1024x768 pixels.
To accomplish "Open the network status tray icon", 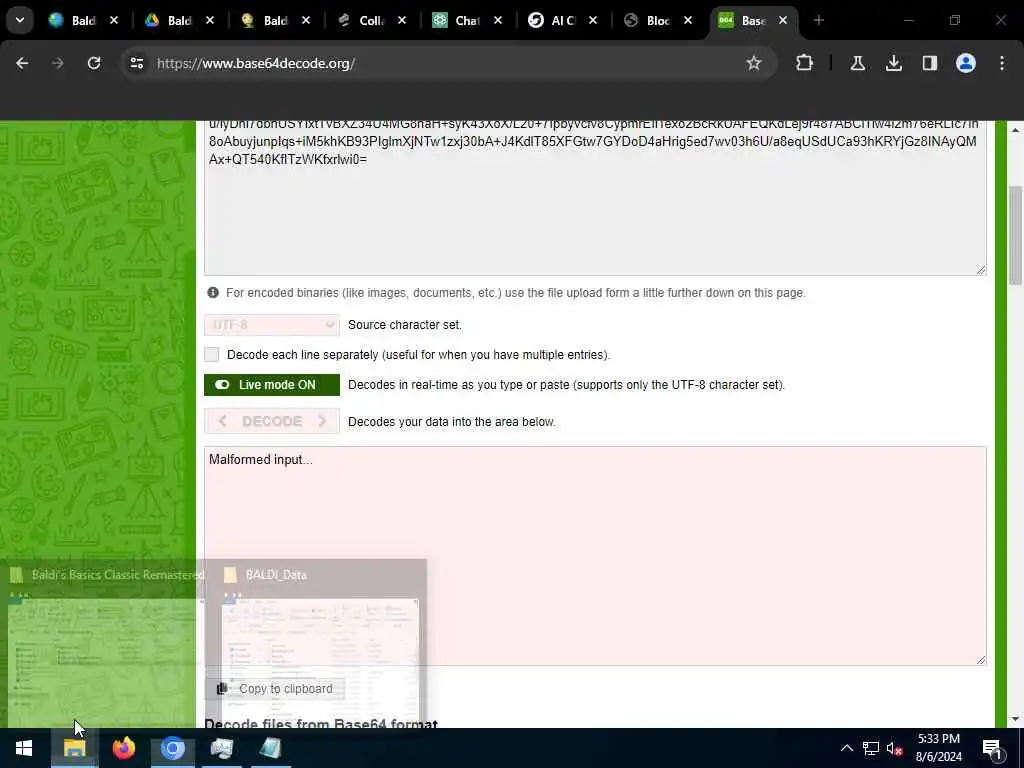I will 871,748.
